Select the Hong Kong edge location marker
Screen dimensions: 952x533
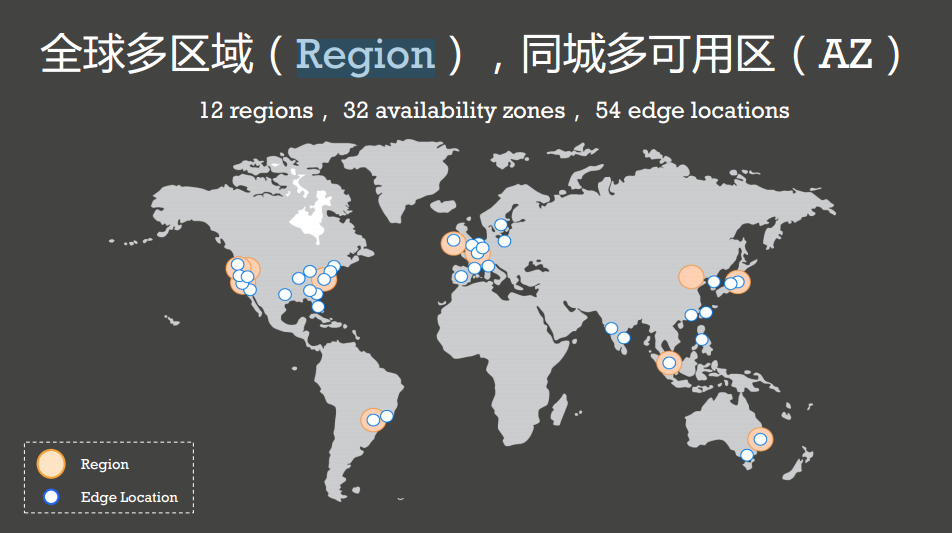[691, 314]
